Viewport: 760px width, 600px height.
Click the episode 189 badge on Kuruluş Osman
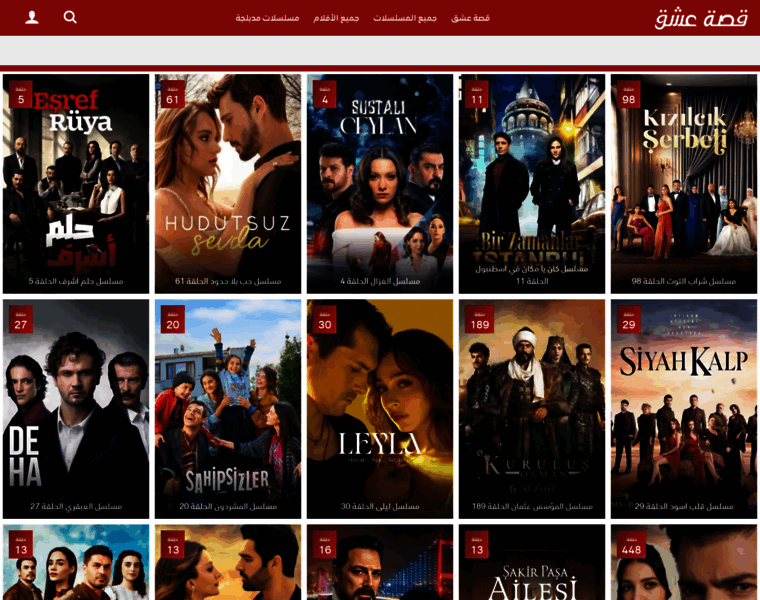480,319
